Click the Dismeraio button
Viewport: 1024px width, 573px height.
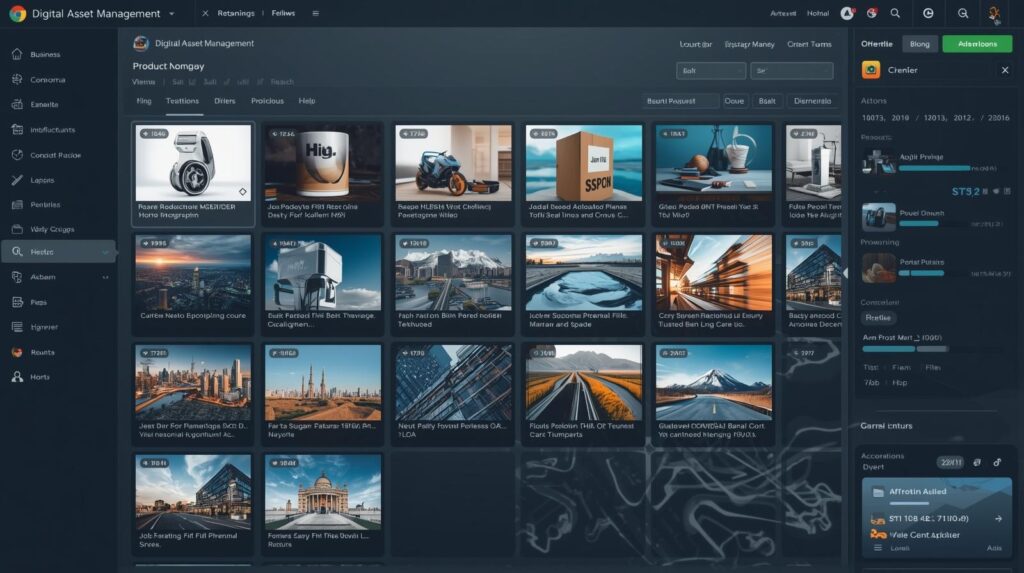[812, 101]
